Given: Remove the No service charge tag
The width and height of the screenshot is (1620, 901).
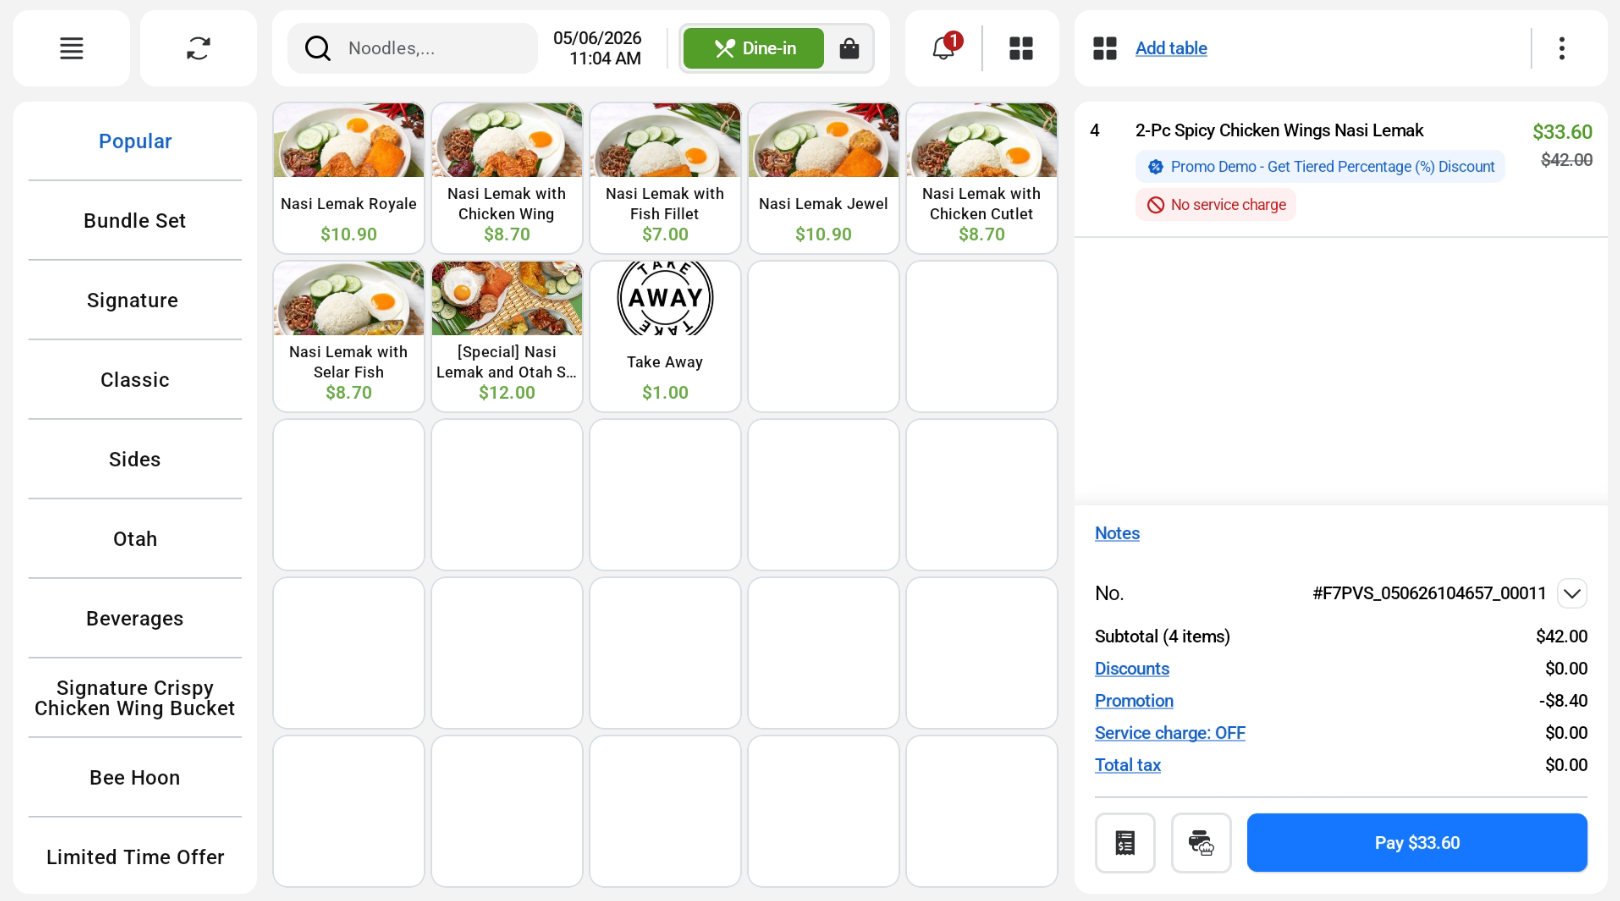Looking at the screenshot, I should (x=1216, y=205).
